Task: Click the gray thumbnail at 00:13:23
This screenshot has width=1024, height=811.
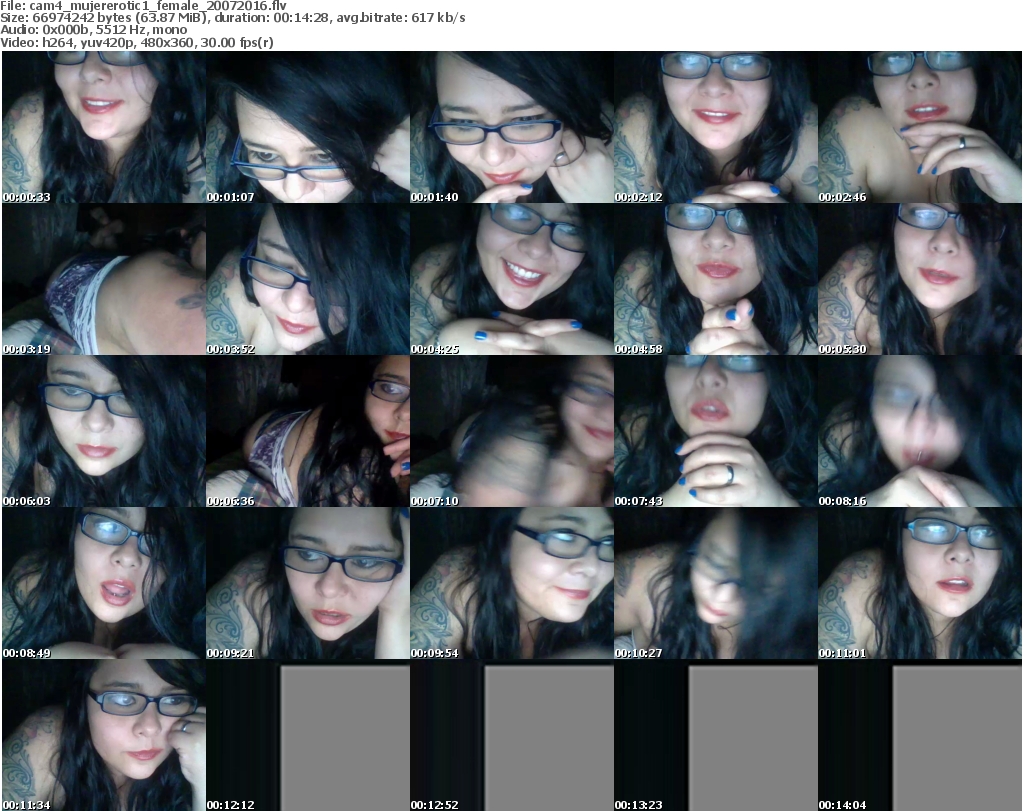Action: coord(716,736)
